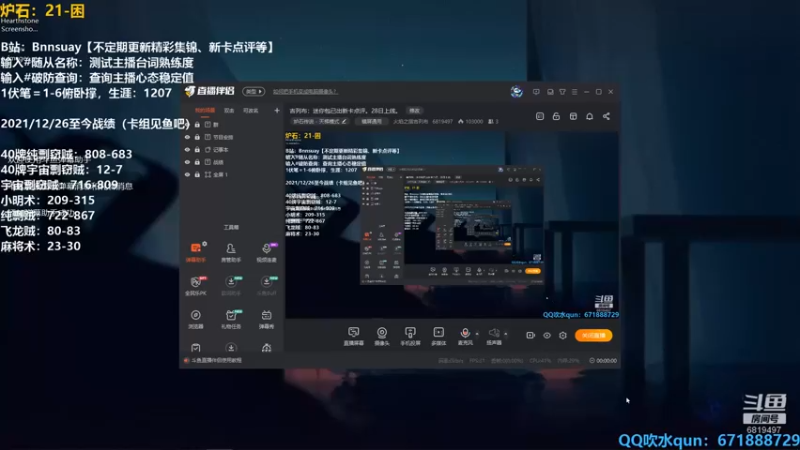800x450 pixels.
Task: Open the 房管助手 room manager tool
Action: coord(231,252)
